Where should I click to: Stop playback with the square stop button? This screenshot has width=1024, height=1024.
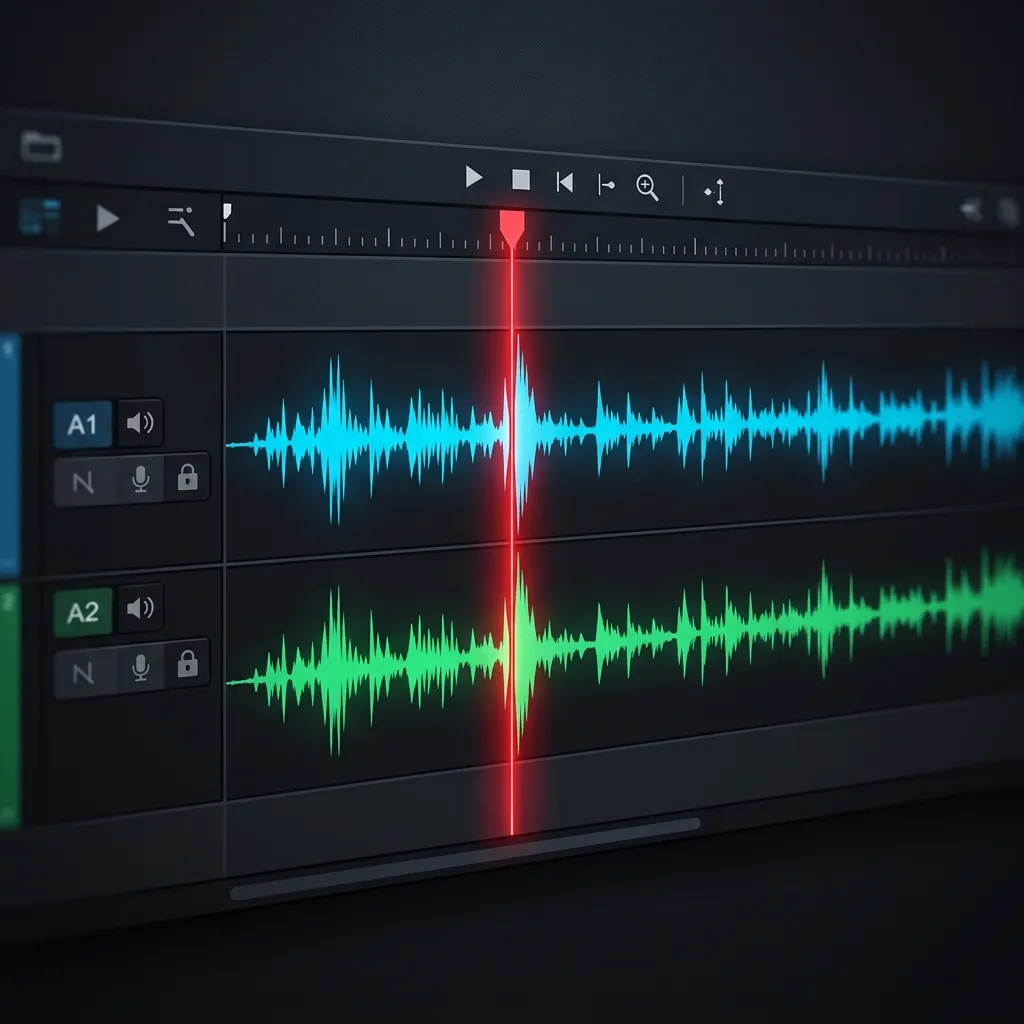[520, 180]
